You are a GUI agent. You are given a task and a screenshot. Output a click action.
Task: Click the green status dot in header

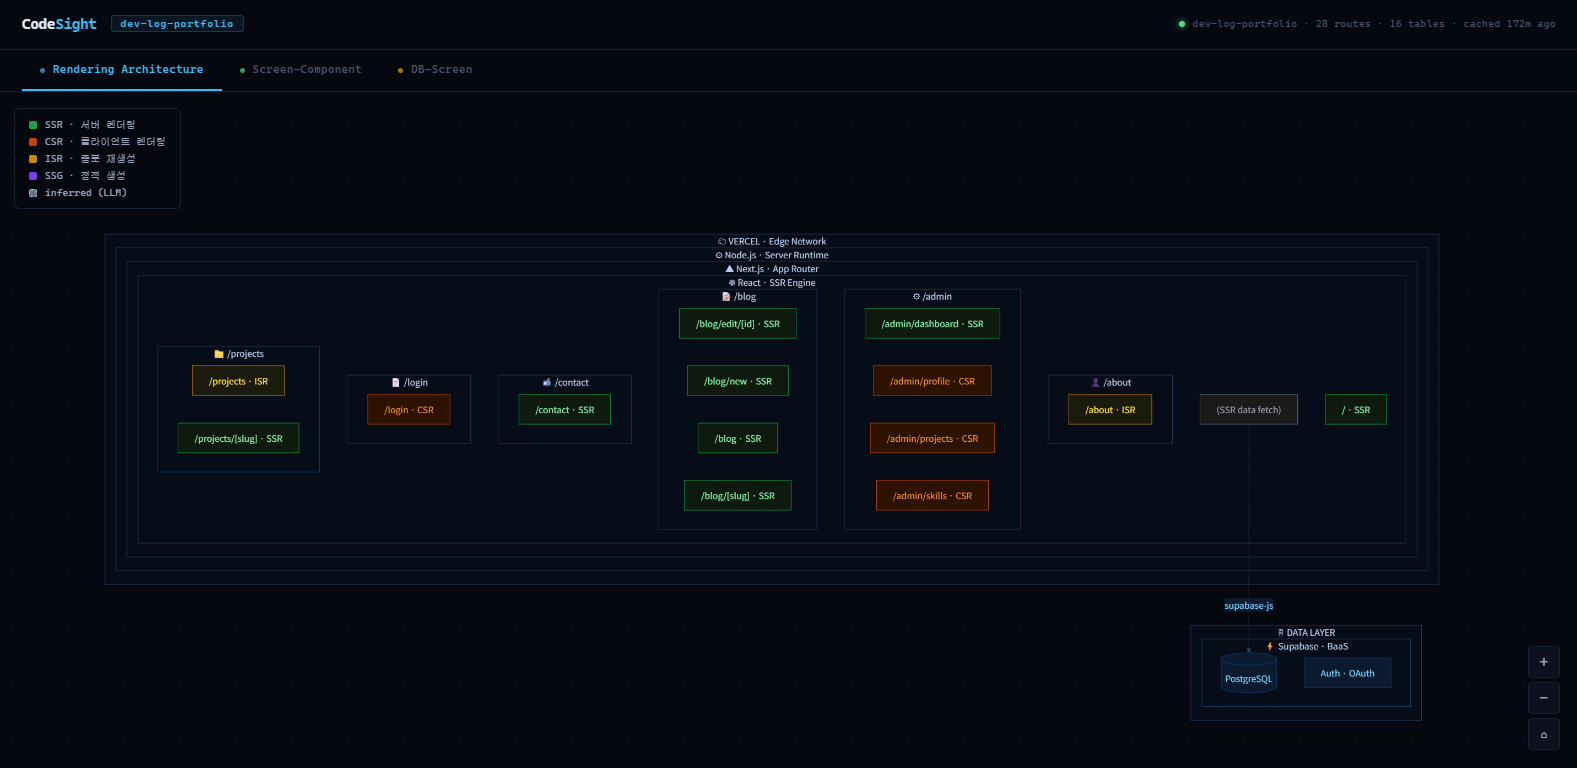(x=1182, y=24)
